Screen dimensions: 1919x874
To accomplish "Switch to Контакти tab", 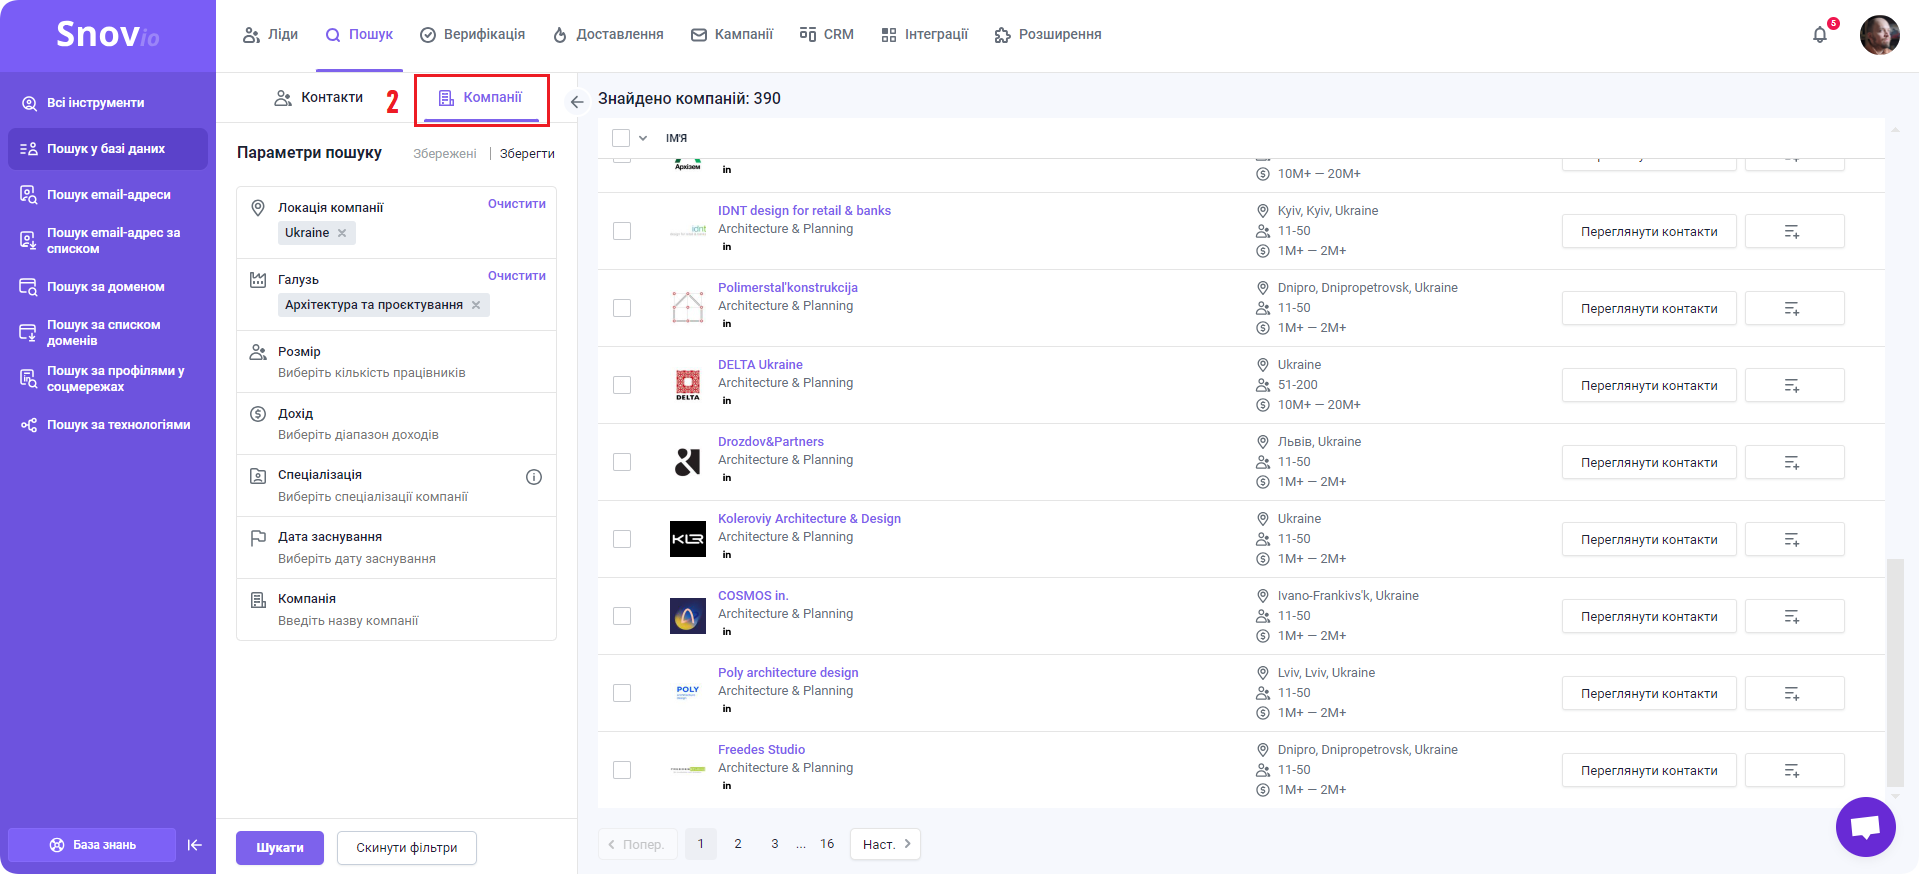I will coord(319,98).
